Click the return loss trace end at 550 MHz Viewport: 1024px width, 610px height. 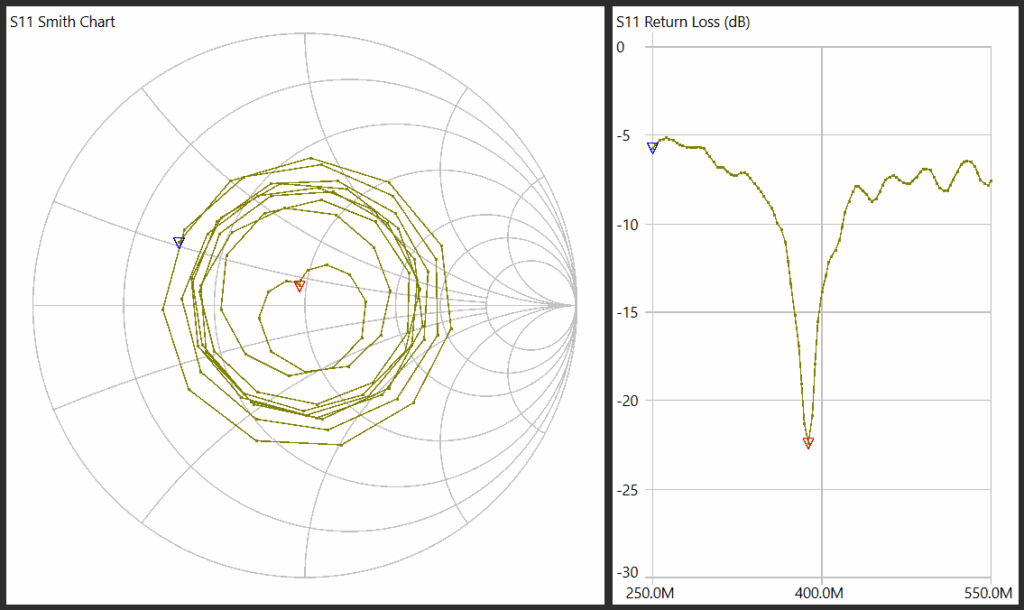[990, 181]
